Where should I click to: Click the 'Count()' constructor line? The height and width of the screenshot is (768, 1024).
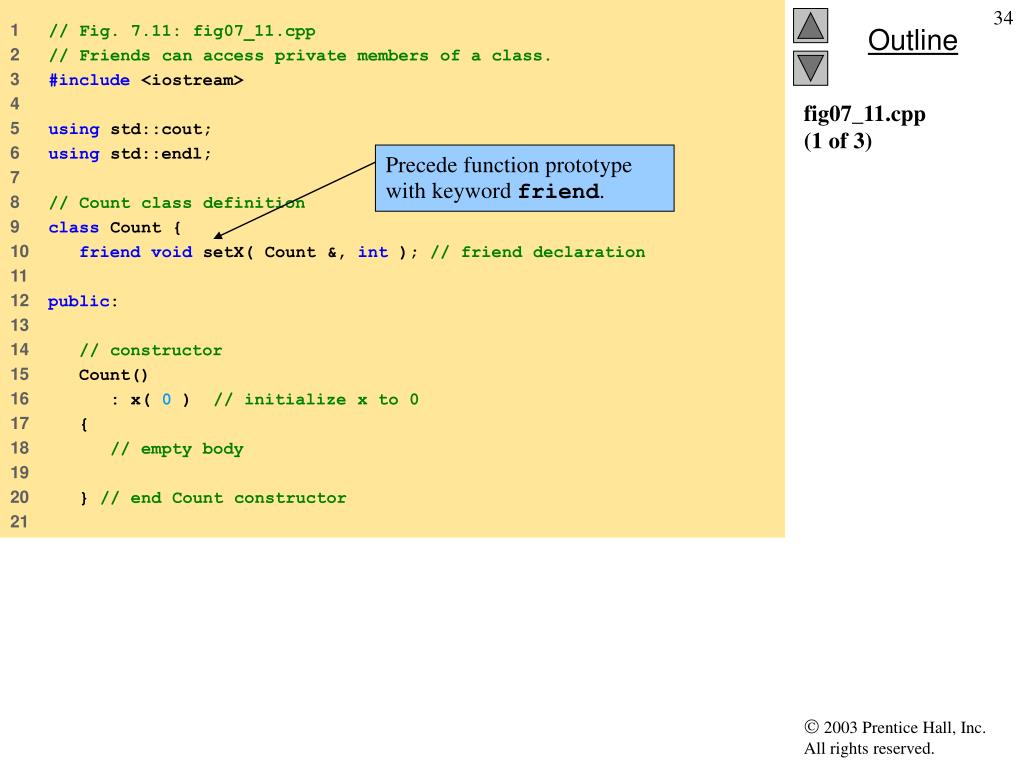pos(114,375)
